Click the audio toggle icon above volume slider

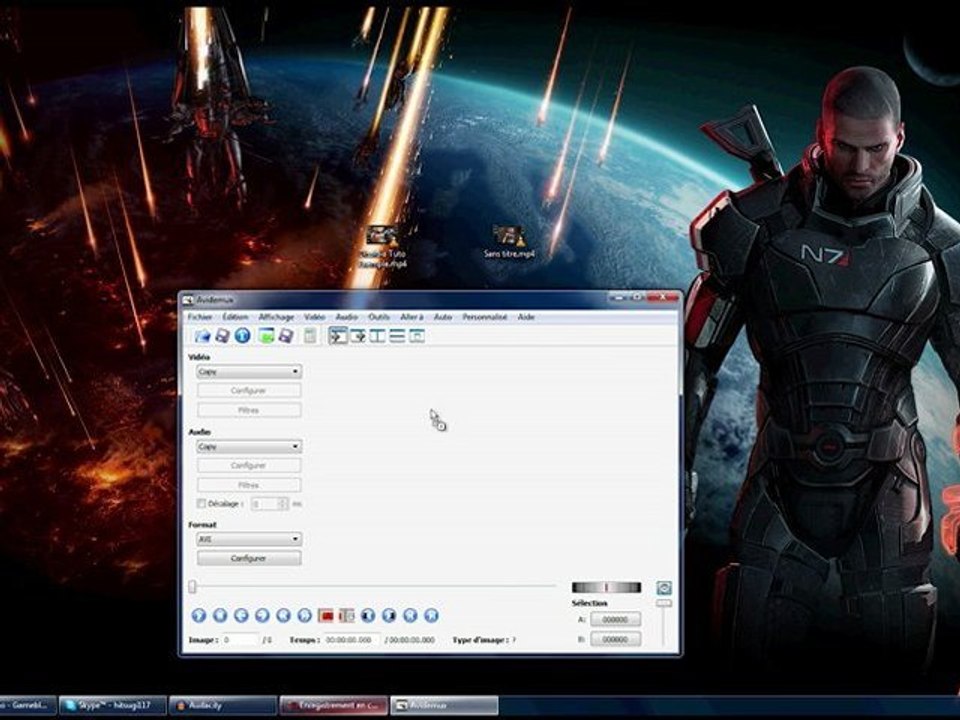[x=664, y=588]
